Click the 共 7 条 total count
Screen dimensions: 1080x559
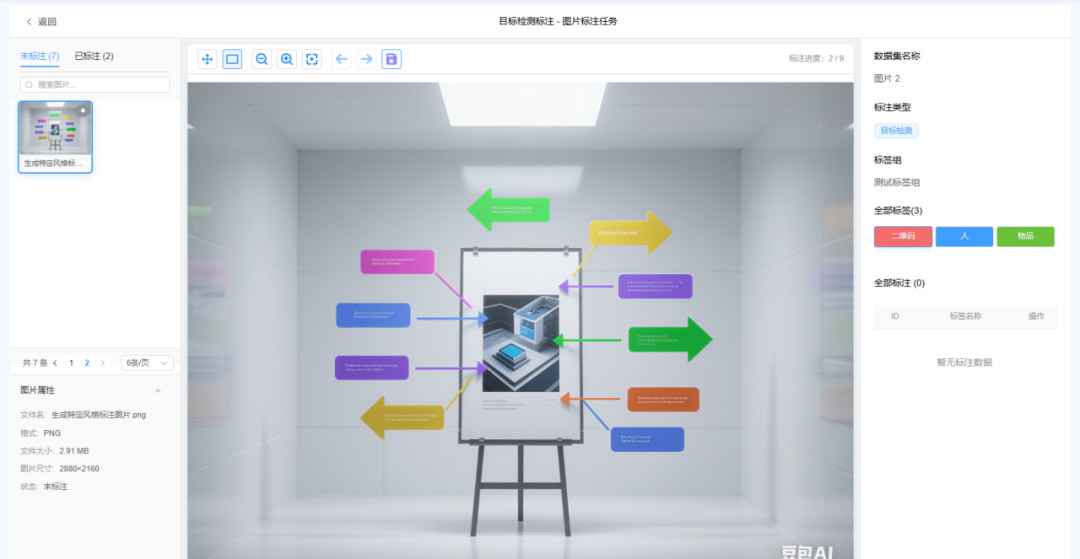coord(35,363)
